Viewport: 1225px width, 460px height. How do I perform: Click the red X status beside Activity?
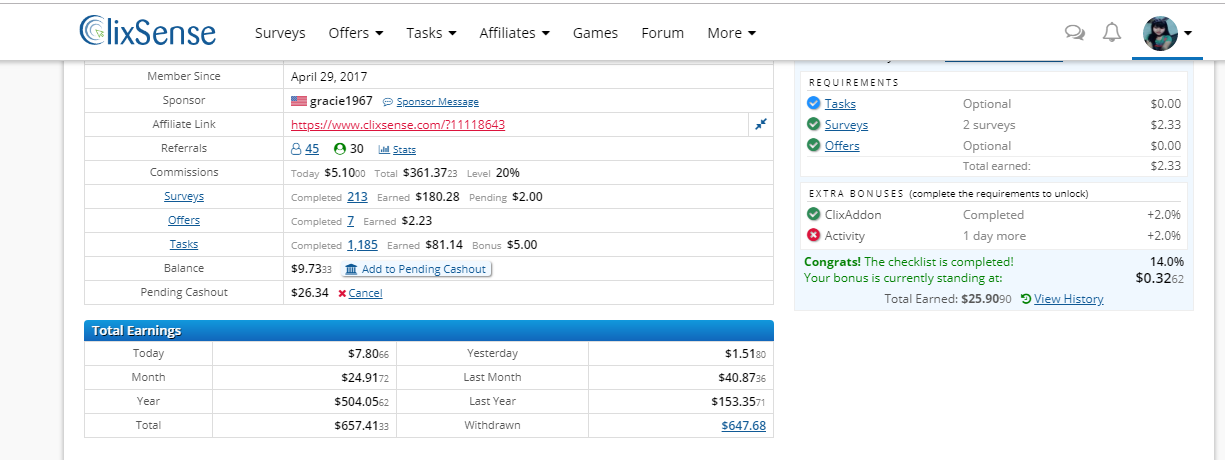(813, 236)
